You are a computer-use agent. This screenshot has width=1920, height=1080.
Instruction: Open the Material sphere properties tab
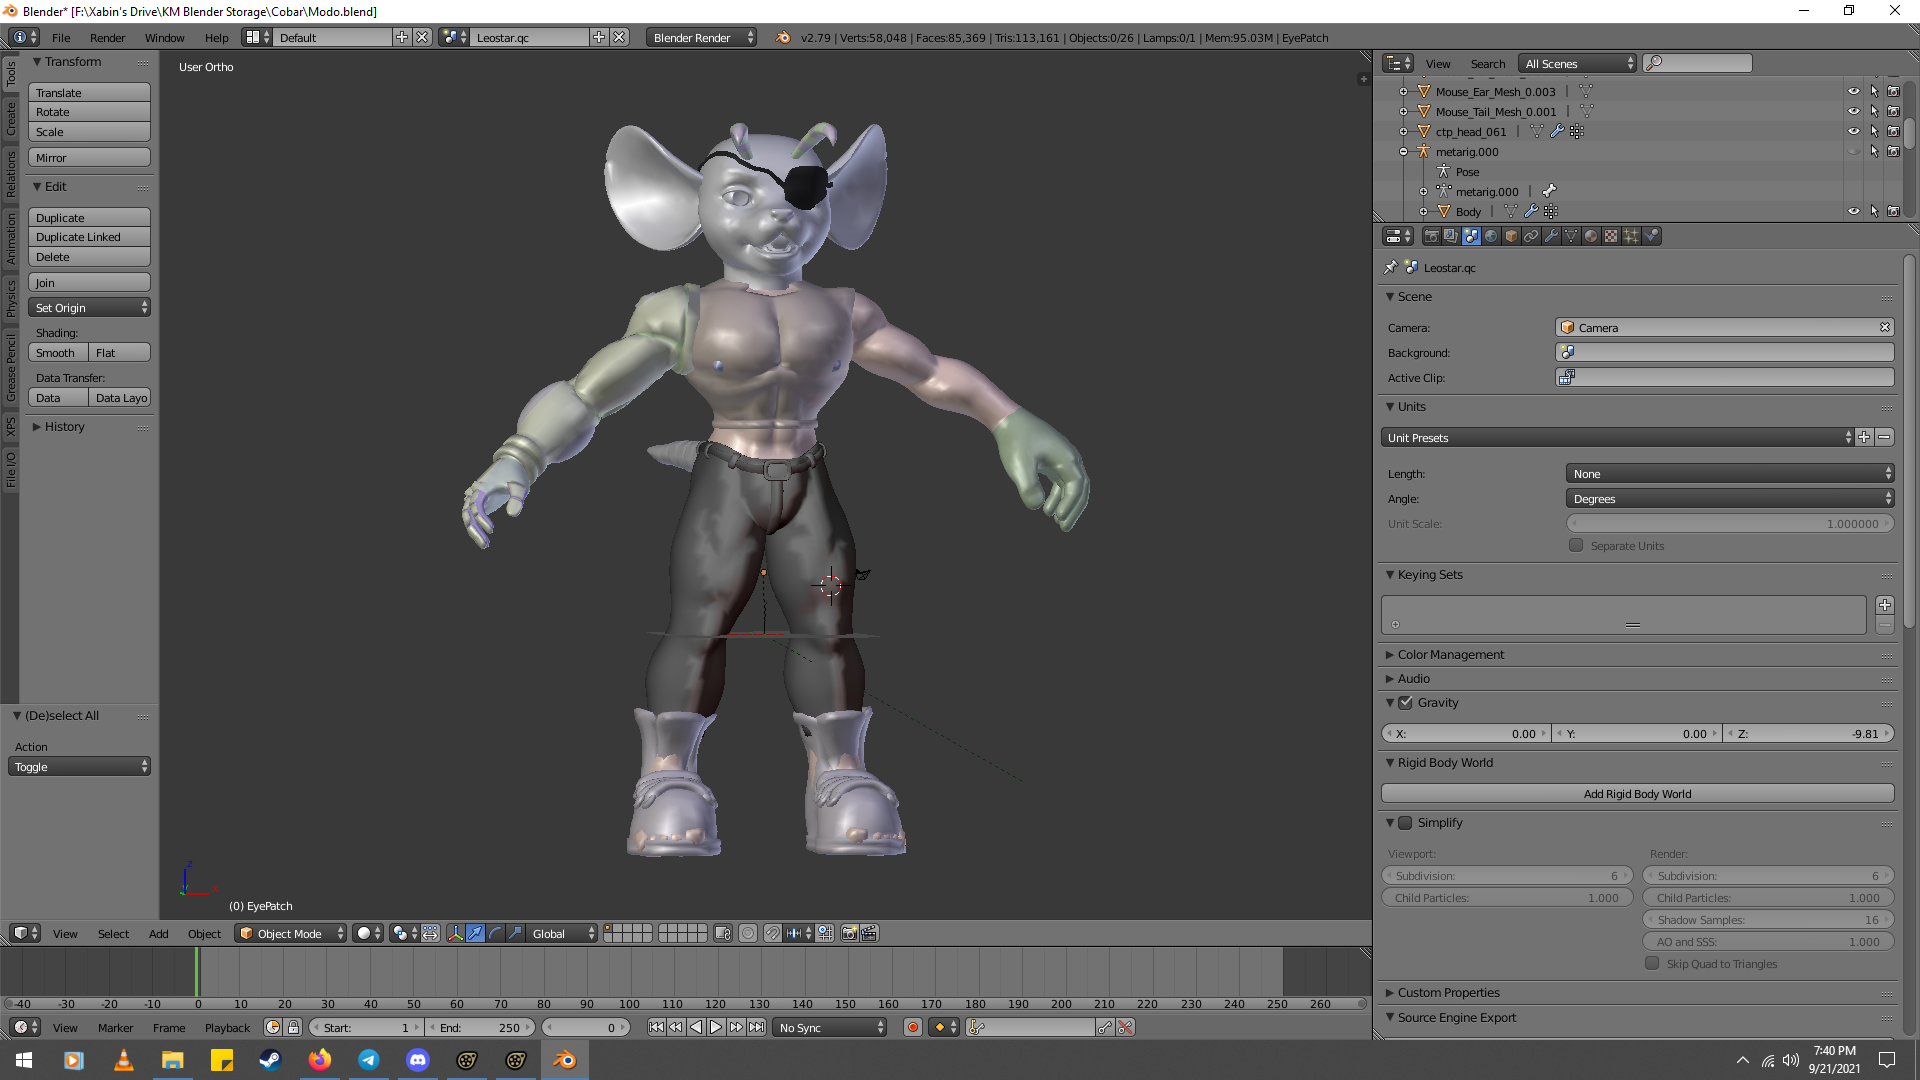coord(1591,236)
